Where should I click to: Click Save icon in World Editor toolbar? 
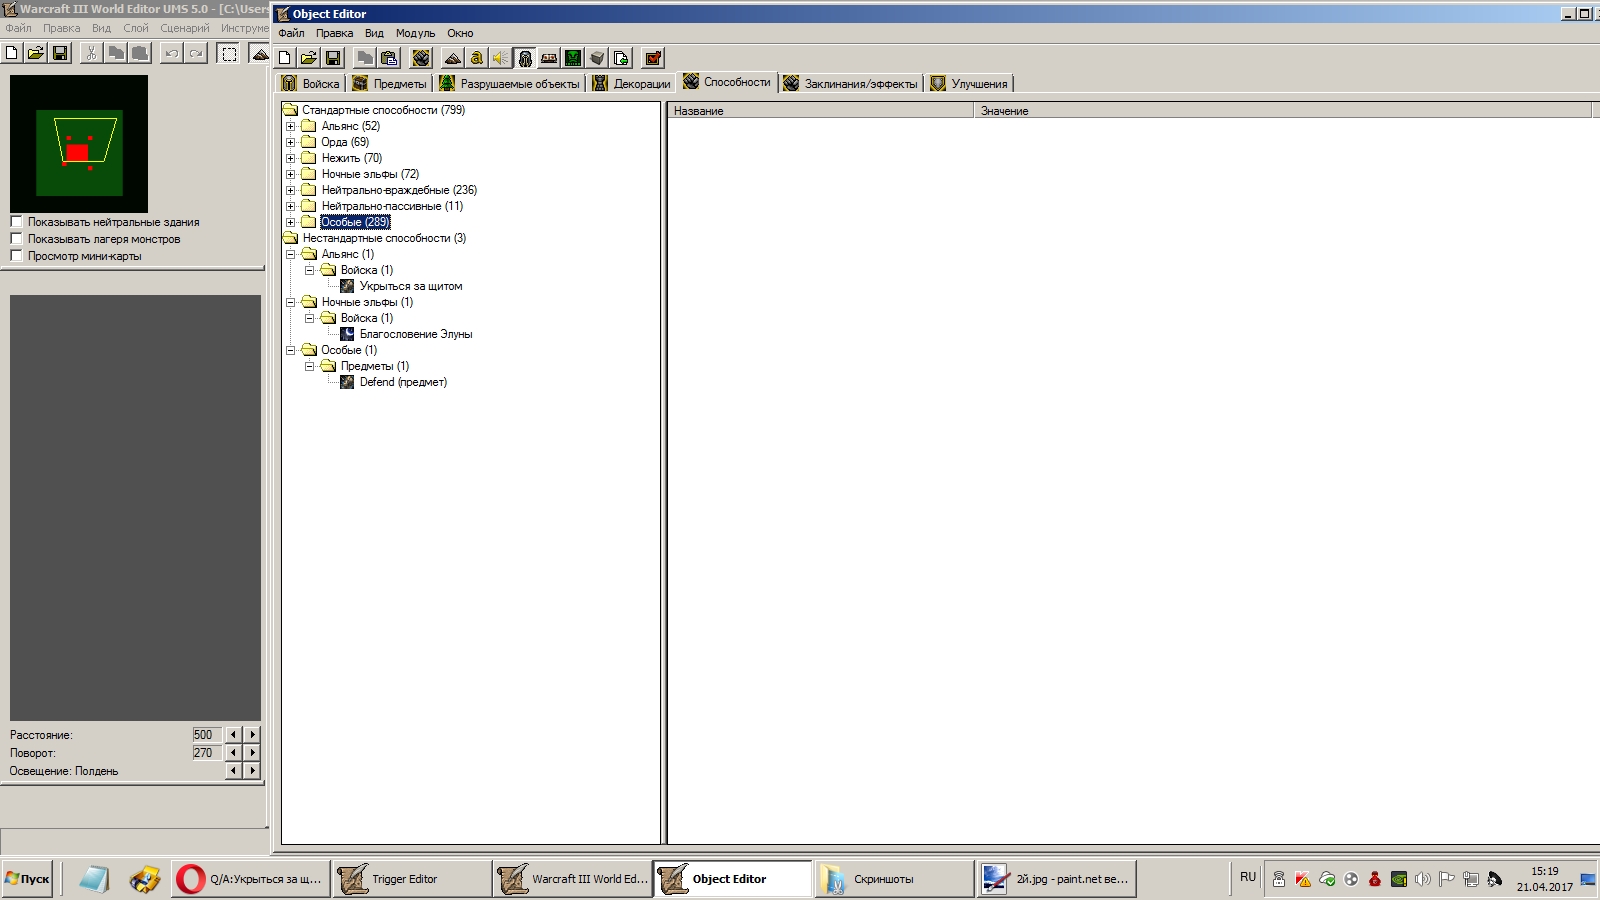pyautogui.click(x=60, y=53)
